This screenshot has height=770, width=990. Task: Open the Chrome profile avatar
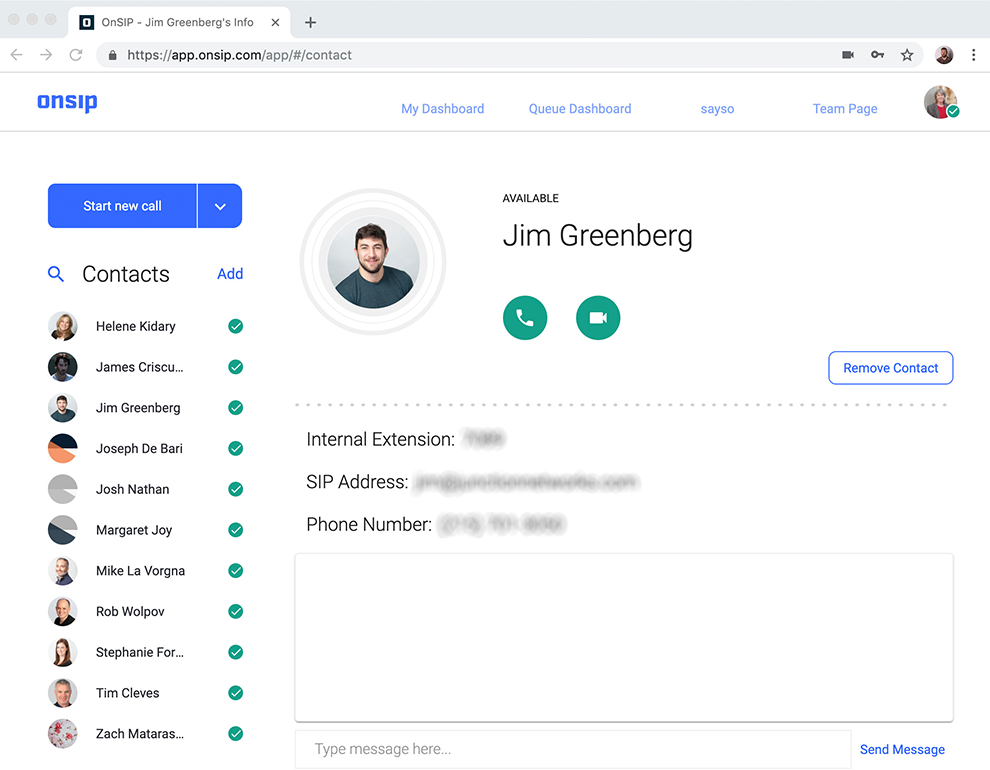coord(944,55)
